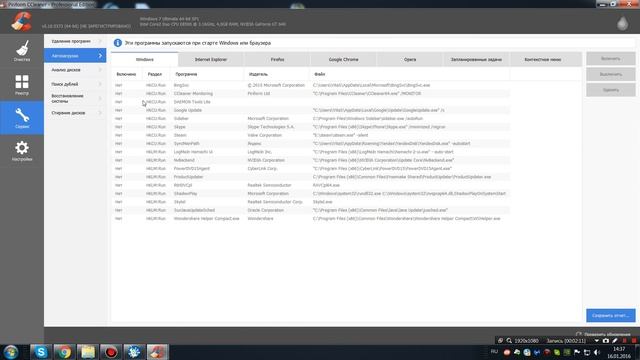
Task: Select the Steam startup entry row
Action: (311, 135)
